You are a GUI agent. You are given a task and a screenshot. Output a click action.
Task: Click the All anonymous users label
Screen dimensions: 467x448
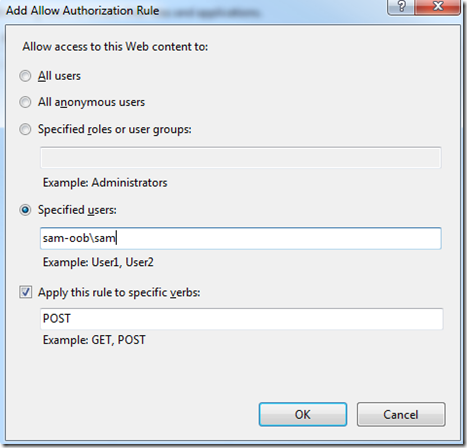click(91, 102)
